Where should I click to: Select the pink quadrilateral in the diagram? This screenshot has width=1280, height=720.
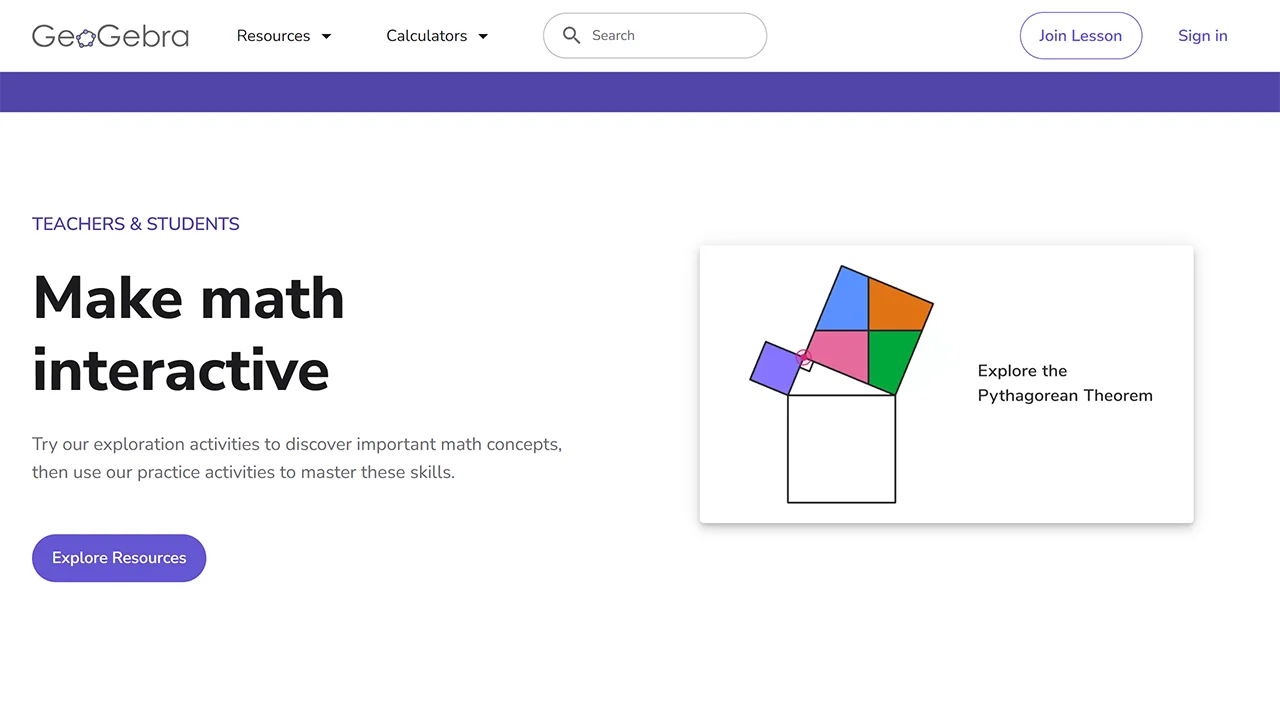(837, 354)
